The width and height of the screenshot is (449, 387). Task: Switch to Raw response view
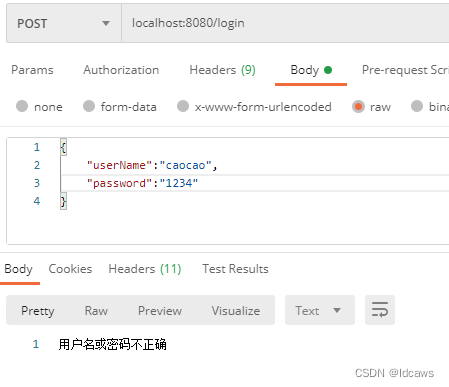click(x=96, y=311)
